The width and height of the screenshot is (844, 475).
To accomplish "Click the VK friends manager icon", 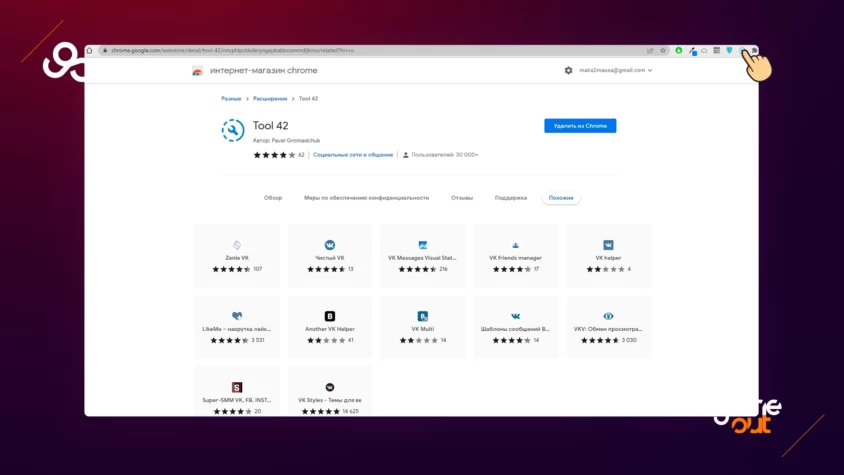I will 516,245.
